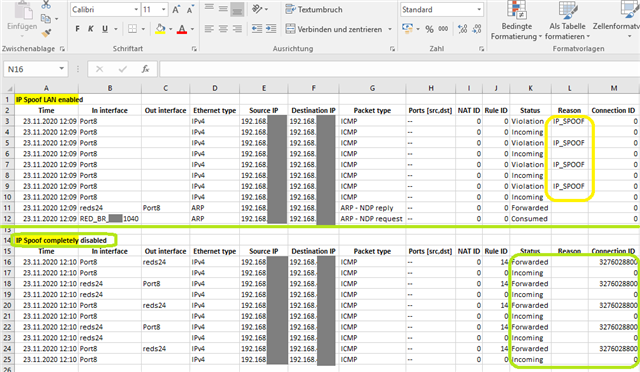The image size is (640, 372).
Task: Click the confirm checkmark in formula bar
Action: pos(122,69)
